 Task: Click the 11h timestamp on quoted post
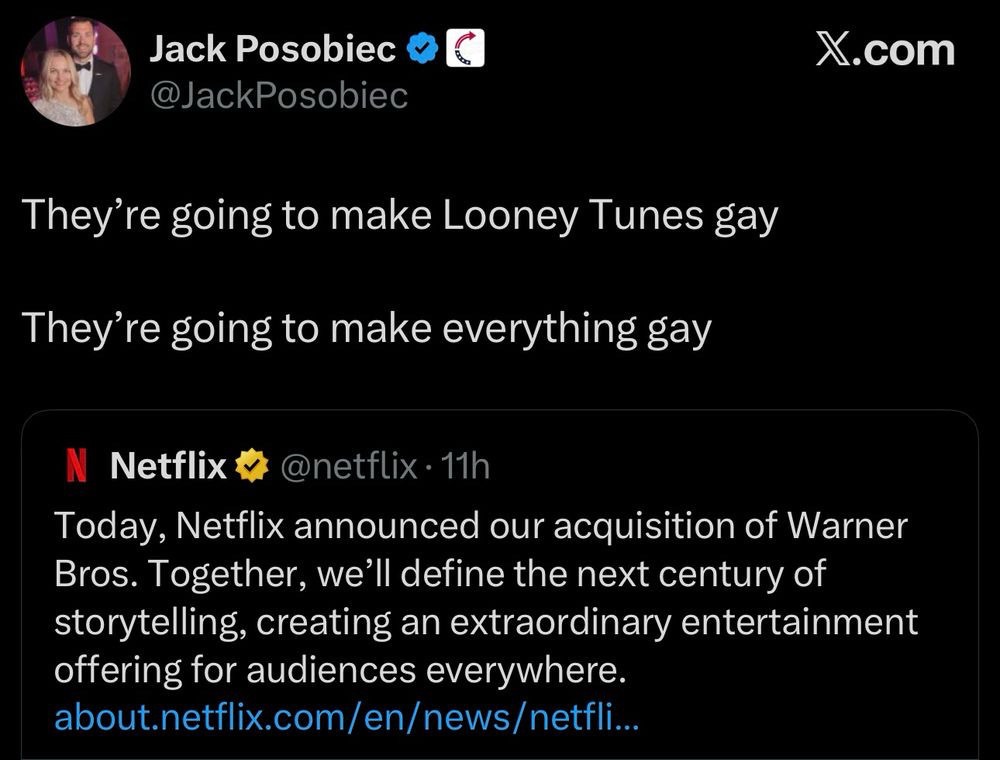467,464
